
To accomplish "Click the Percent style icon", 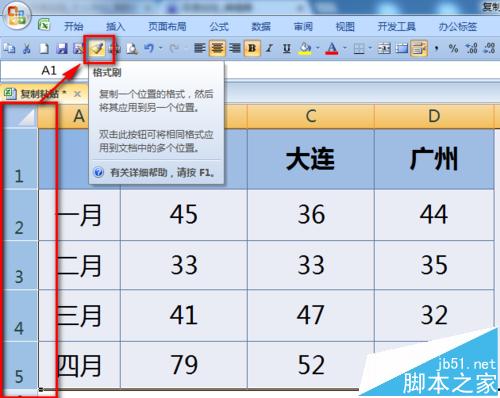I will pos(453,49).
